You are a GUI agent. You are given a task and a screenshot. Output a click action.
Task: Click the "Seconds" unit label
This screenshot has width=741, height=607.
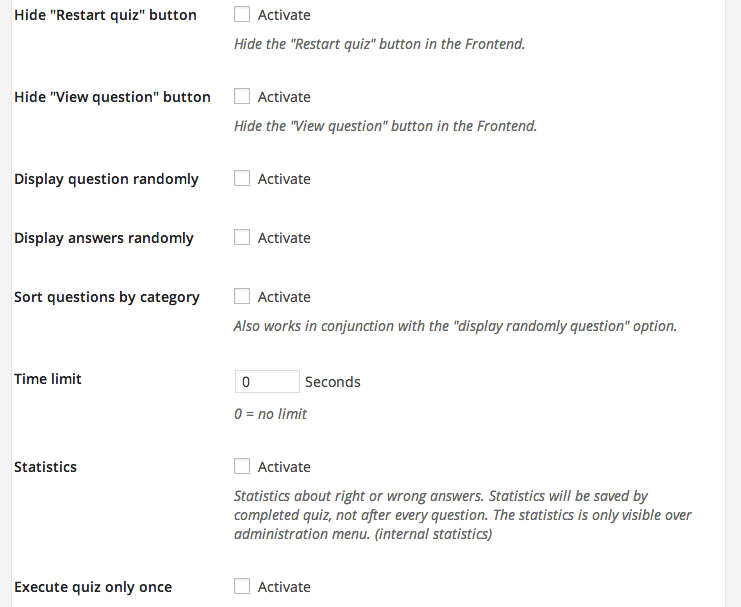(333, 382)
